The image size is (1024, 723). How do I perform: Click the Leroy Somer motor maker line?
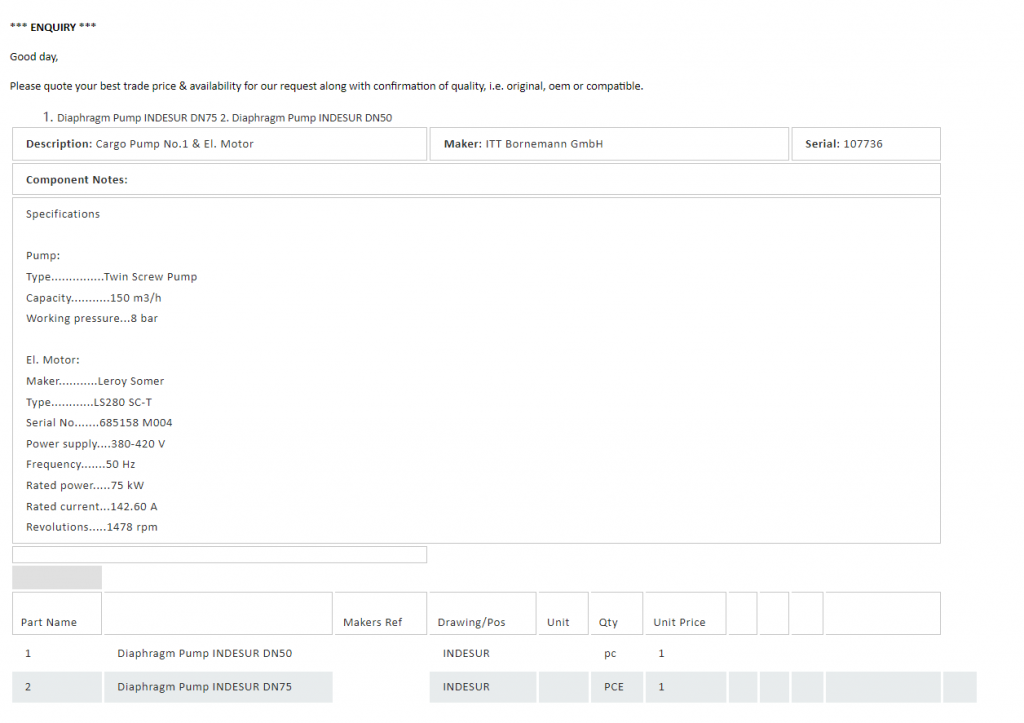(95, 381)
